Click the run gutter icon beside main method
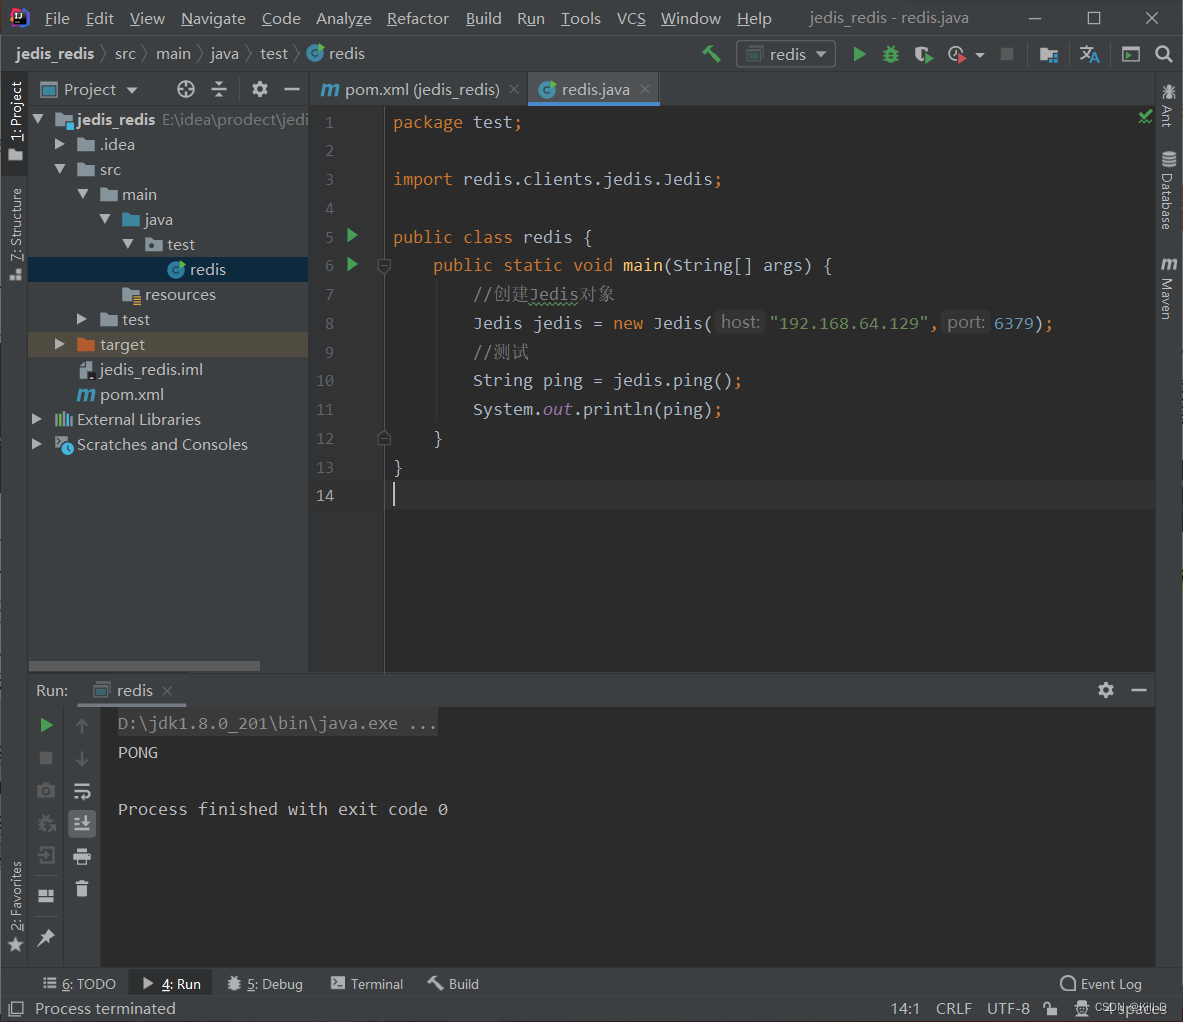Image resolution: width=1183 pixels, height=1022 pixels. coord(352,264)
